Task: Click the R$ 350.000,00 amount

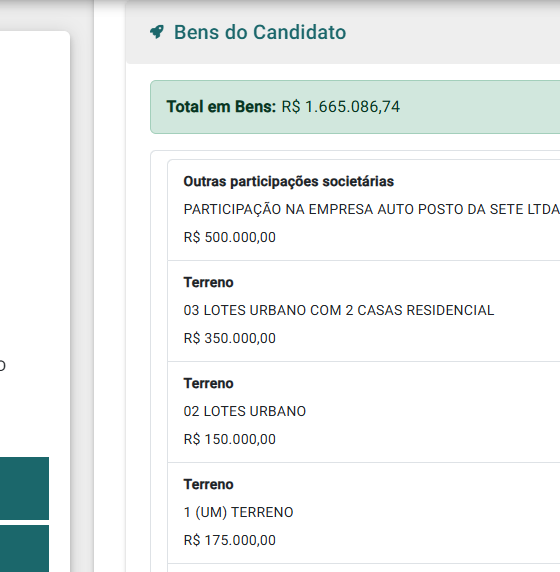Action: click(x=229, y=338)
